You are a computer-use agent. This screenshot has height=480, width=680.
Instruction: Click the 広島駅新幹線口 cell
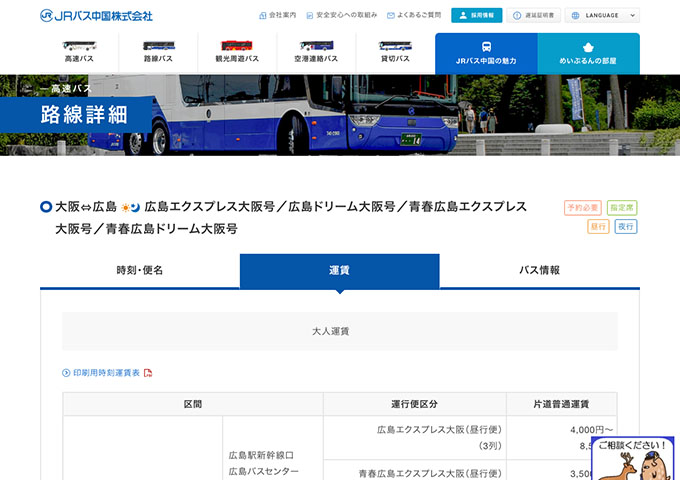[261, 455]
